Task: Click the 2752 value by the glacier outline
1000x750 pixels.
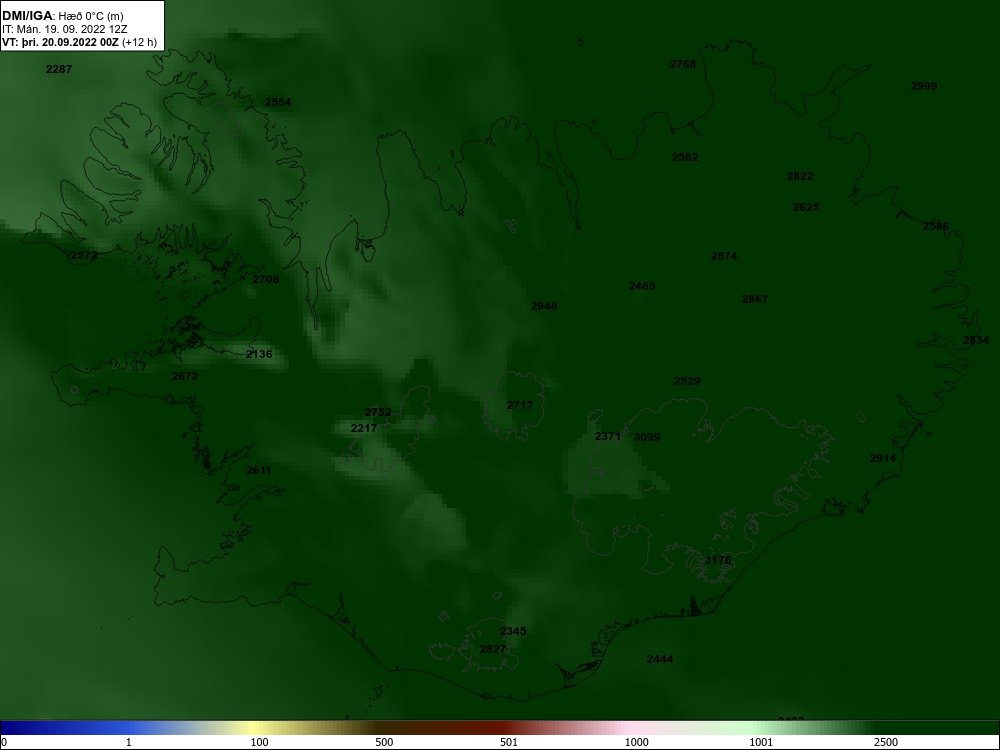Action: (x=378, y=412)
